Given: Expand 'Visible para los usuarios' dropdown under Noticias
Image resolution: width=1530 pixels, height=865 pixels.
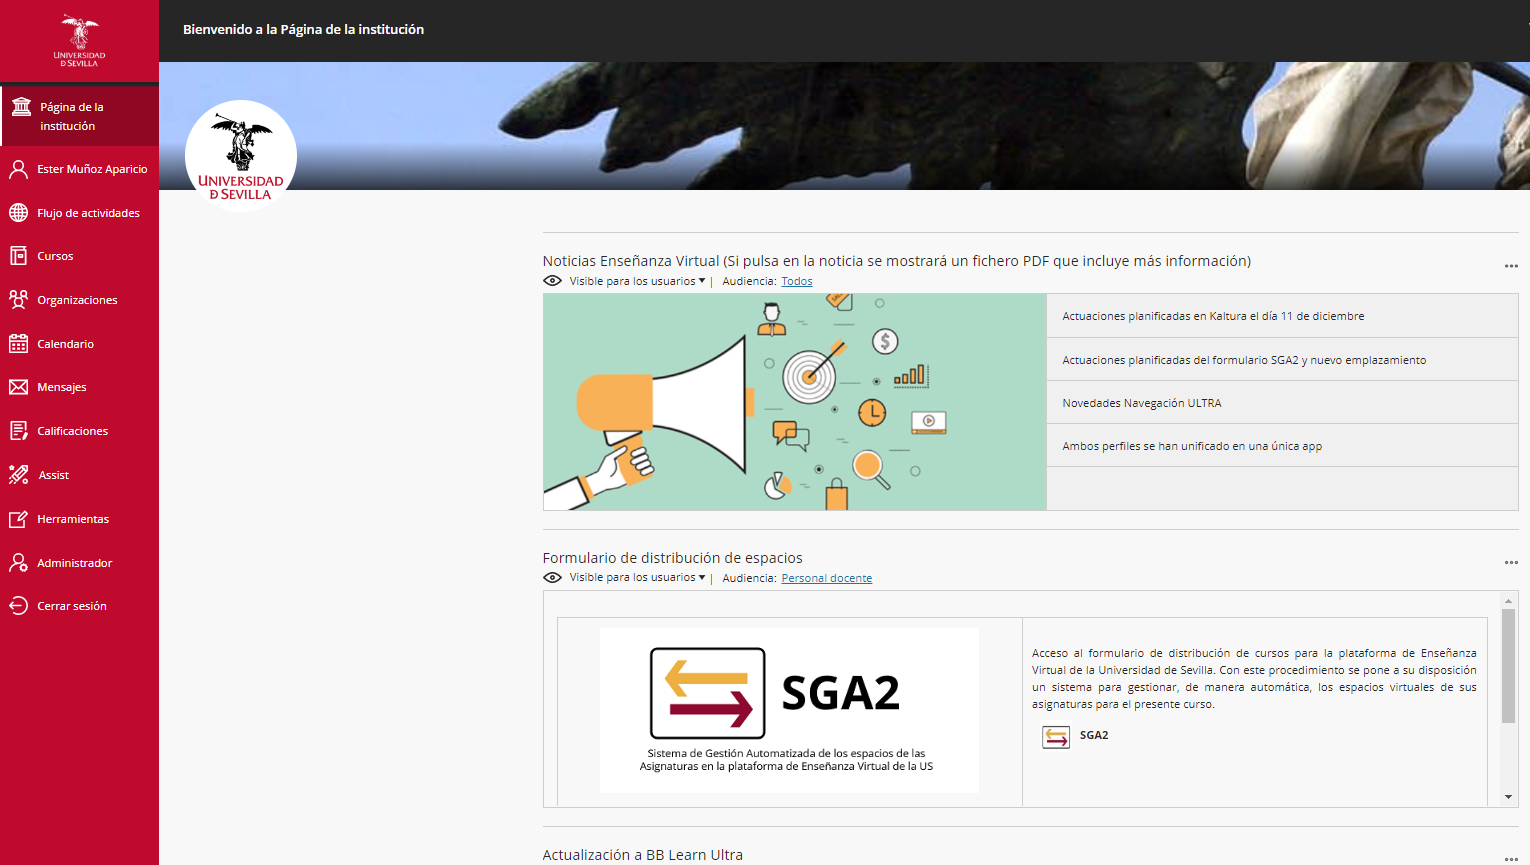Looking at the screenshot, I should [637, 281].
